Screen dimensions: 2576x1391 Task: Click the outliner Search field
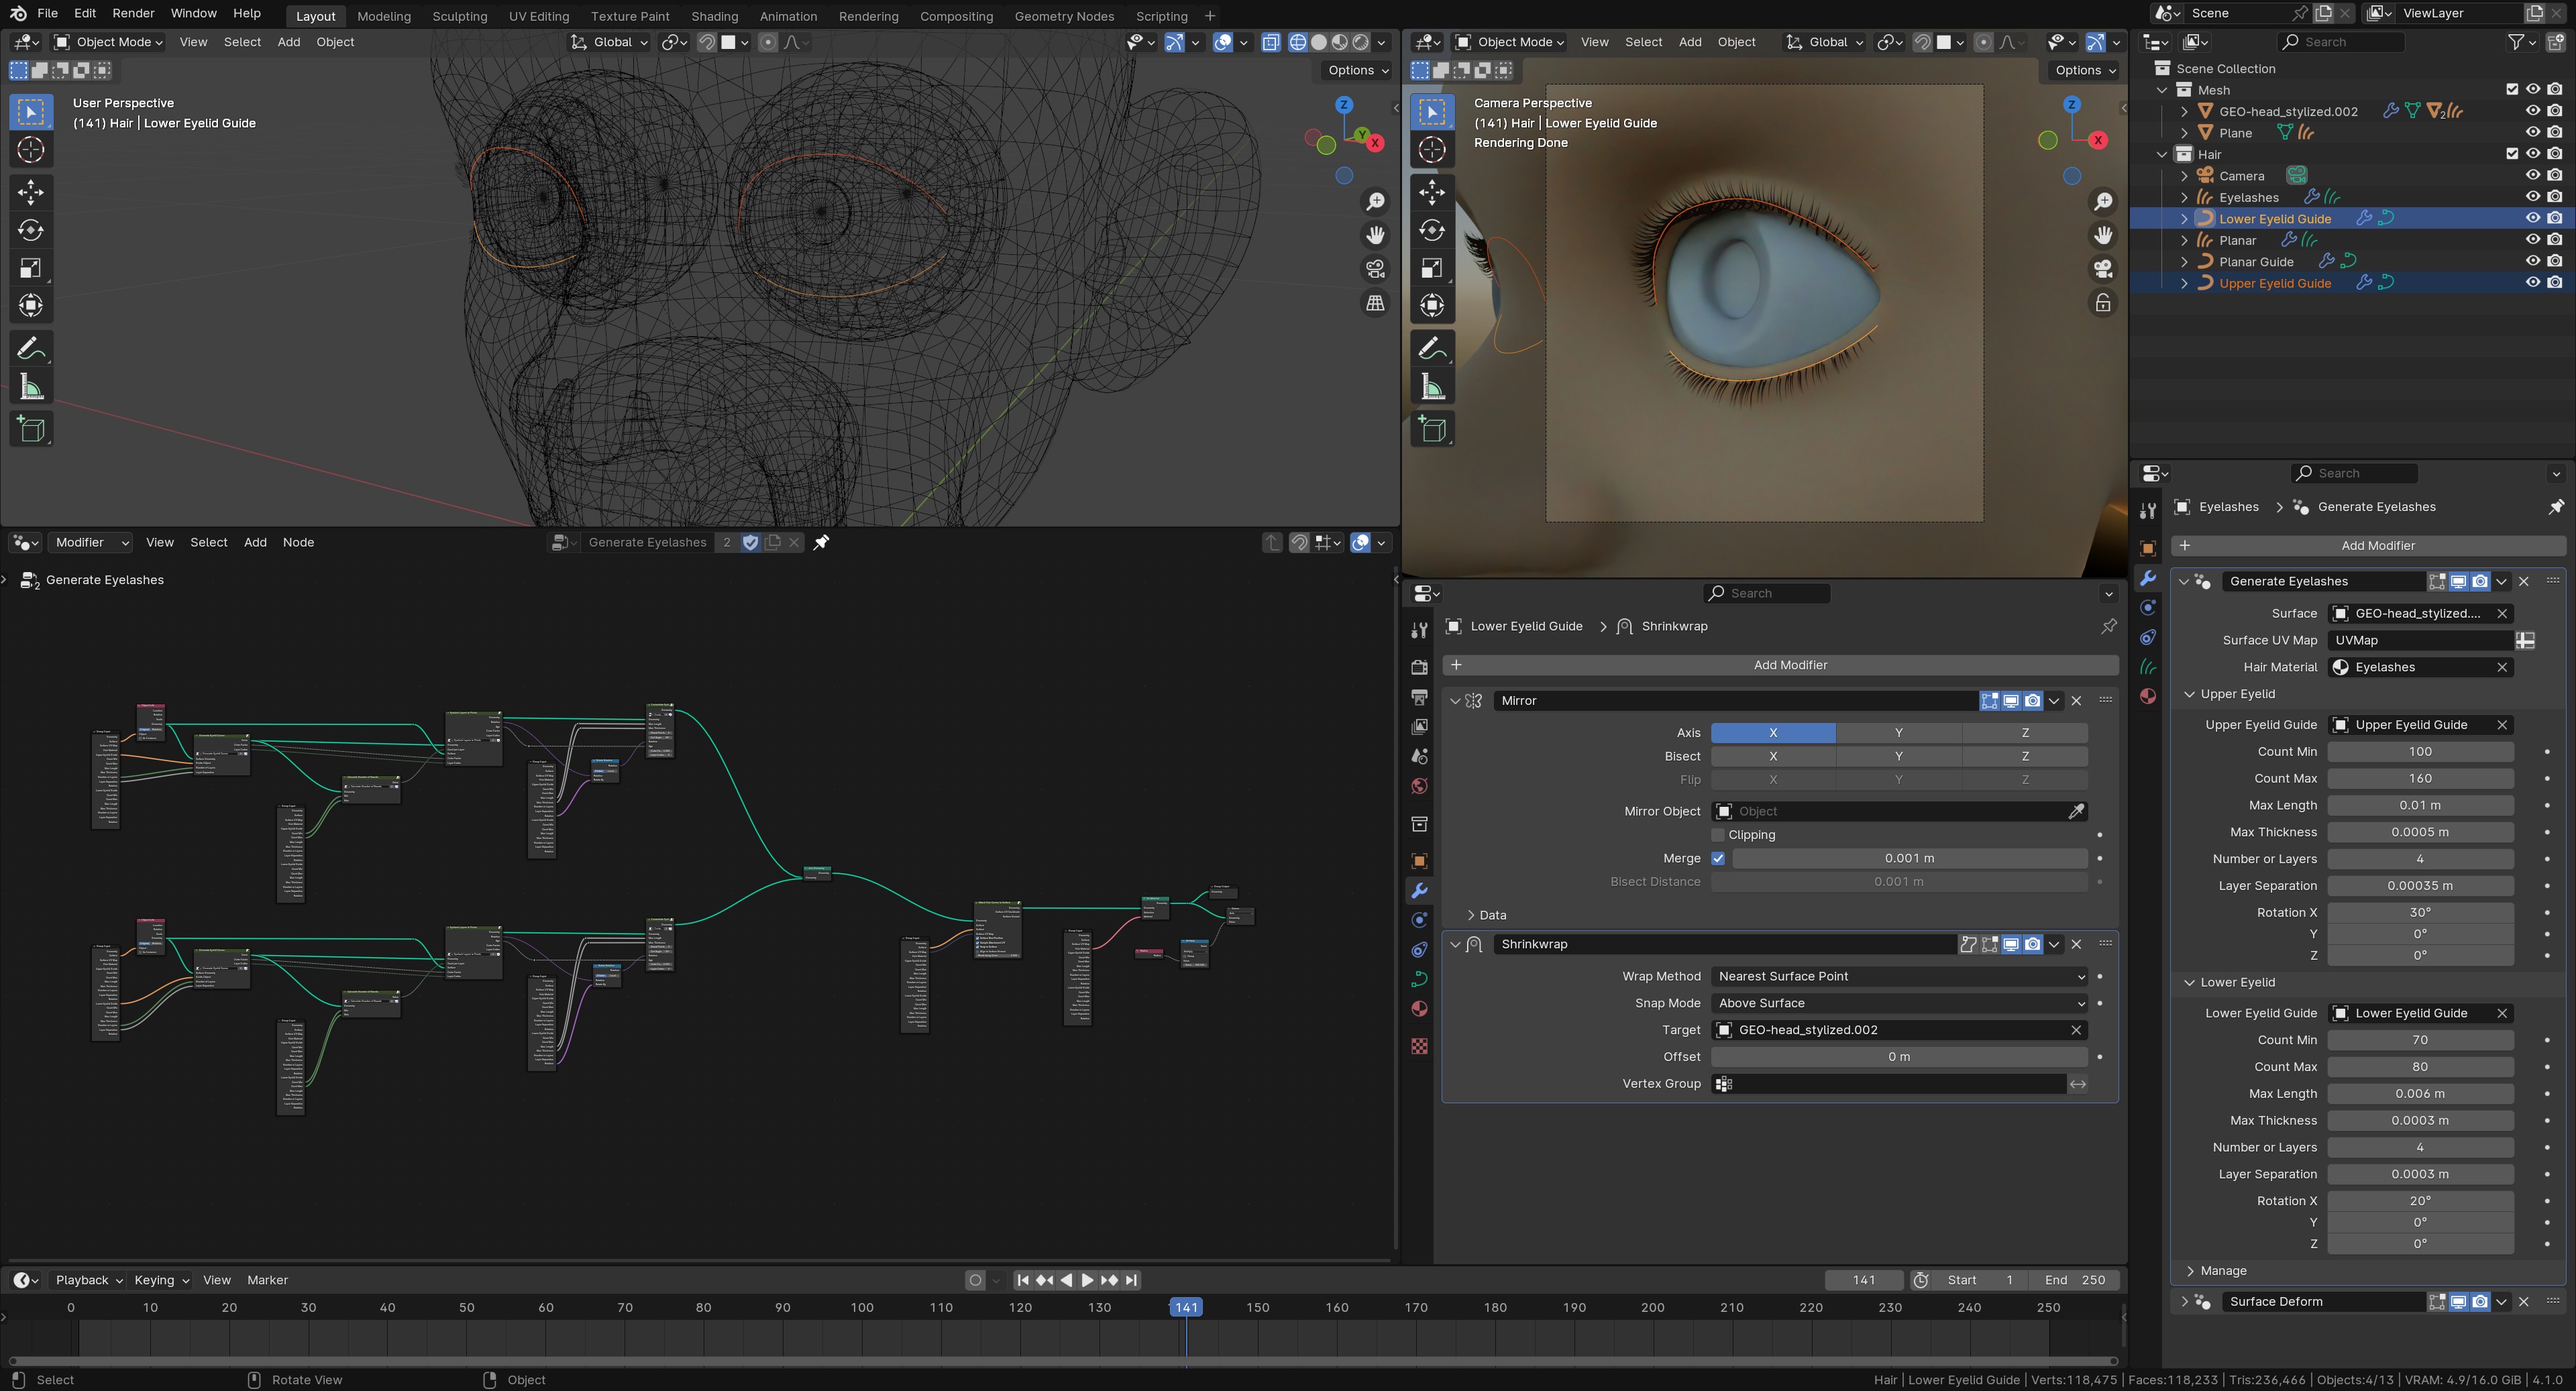coord(2340,42)
